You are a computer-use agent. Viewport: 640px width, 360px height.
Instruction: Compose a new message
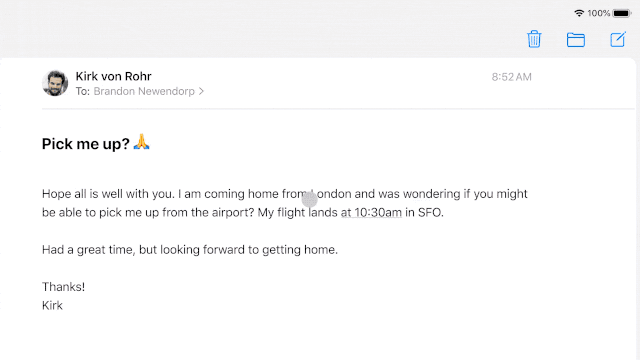click(618, 39)
